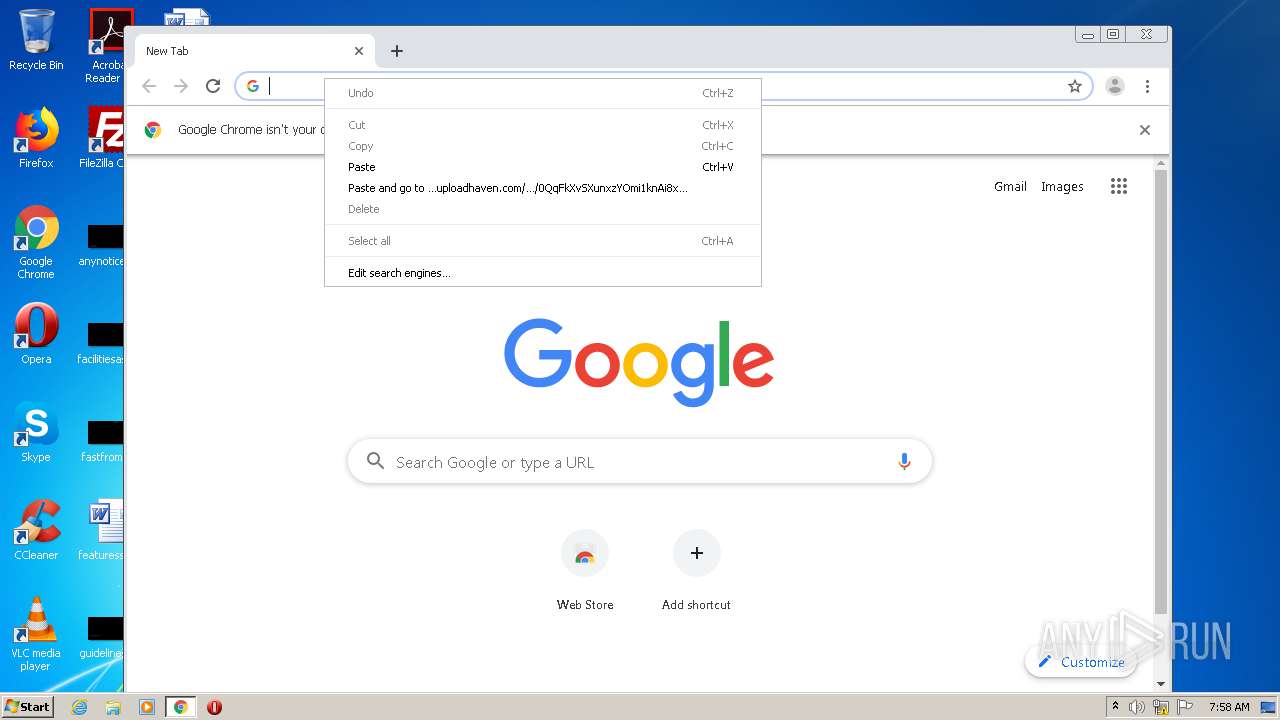This screenshot has width=1280, height=720.
Task: Click the Google search box
Action: click(x=640, y=462)
